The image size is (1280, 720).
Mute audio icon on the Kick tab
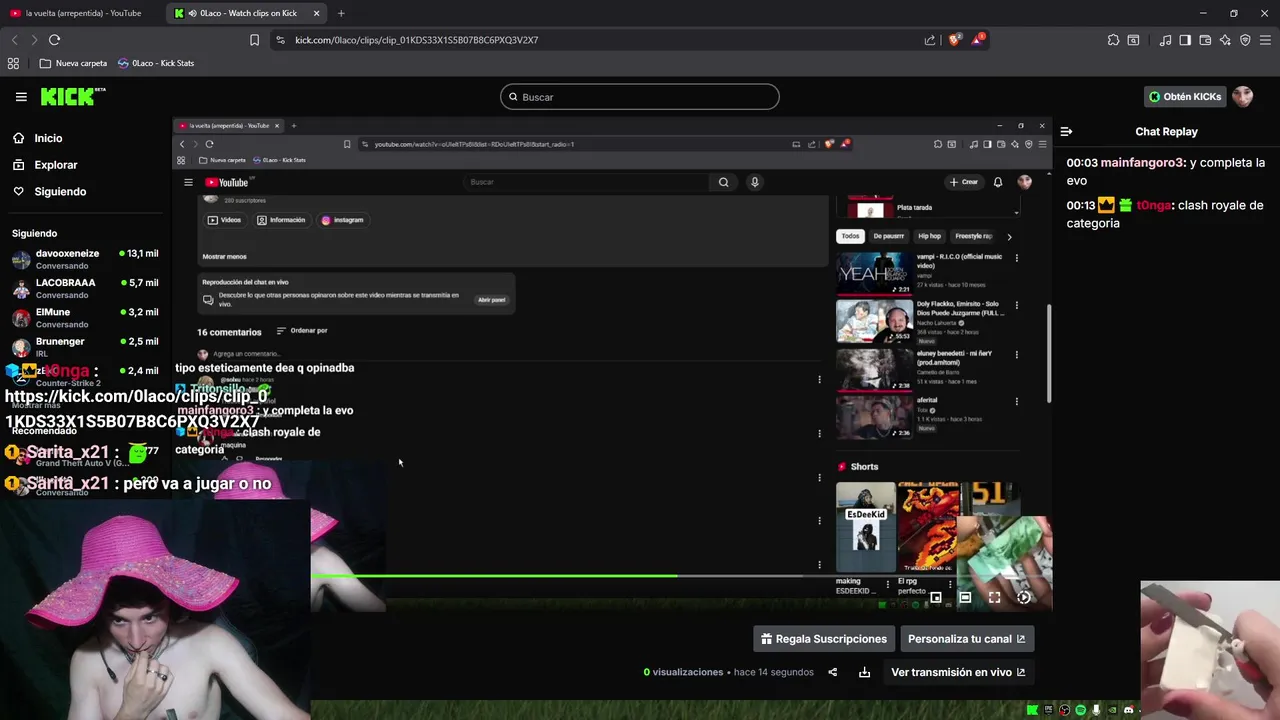(191, 13)
